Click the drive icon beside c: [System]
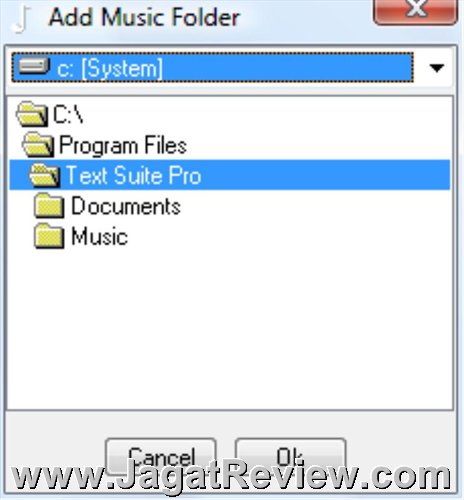This screenshot has height=500, width=464. click(34, 66)
